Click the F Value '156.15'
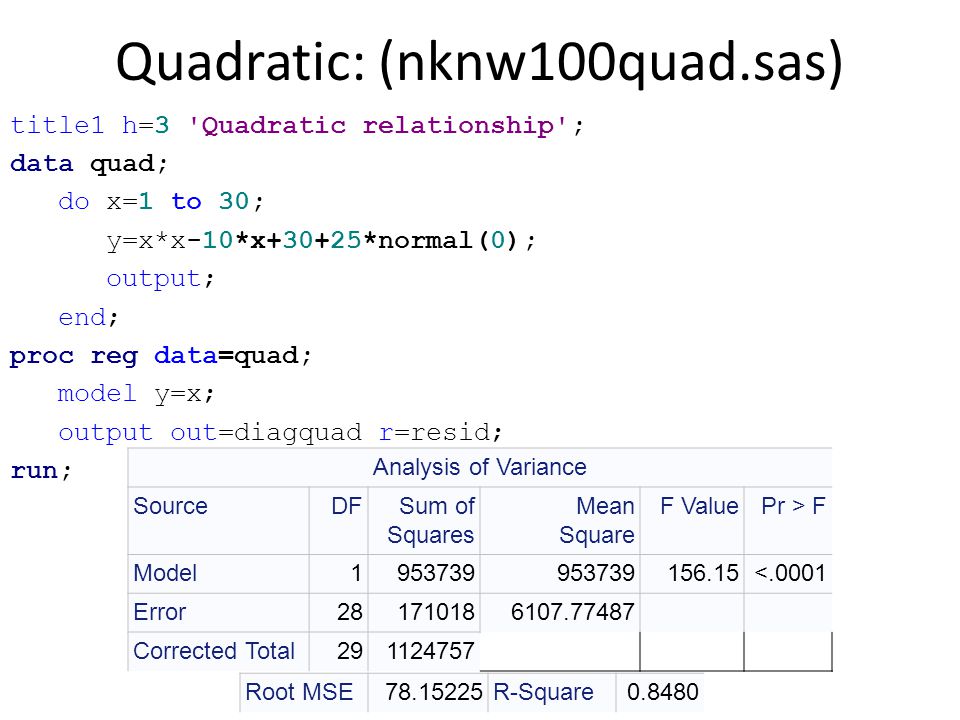The width and height of the screenshot is (960, 720). [703, 573]
